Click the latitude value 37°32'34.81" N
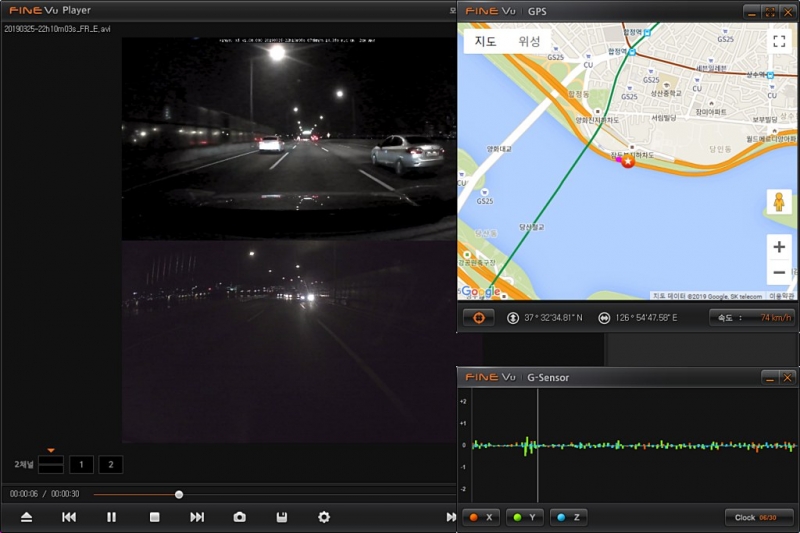 pyautogui.click(x=553, y=318)
